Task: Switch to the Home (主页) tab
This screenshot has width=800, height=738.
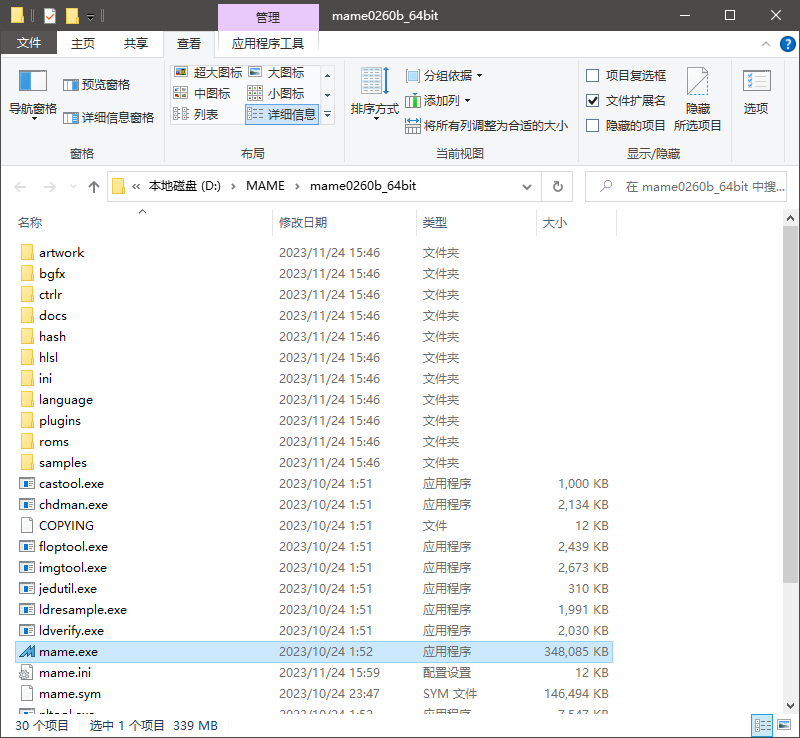Action: (83, 43)
